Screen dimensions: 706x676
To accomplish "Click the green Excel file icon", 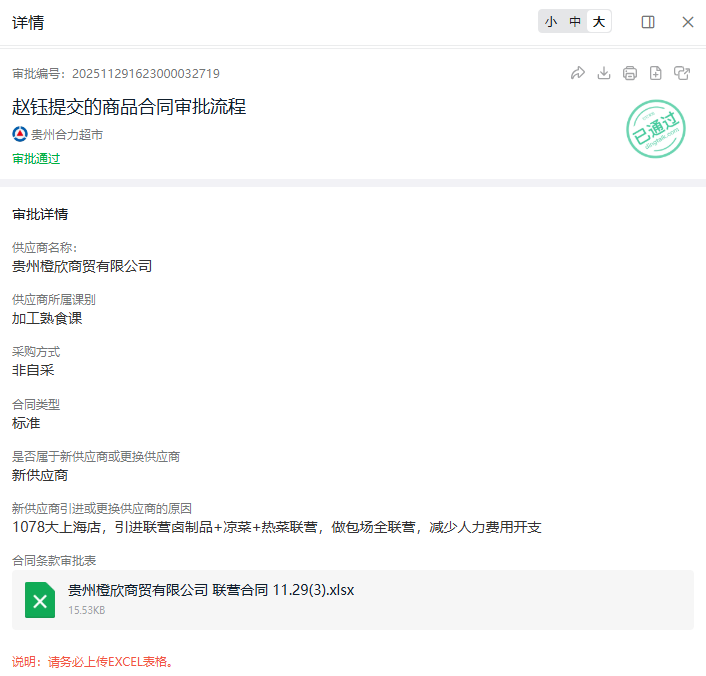I will pyautogui.click(x=40, y=600).
